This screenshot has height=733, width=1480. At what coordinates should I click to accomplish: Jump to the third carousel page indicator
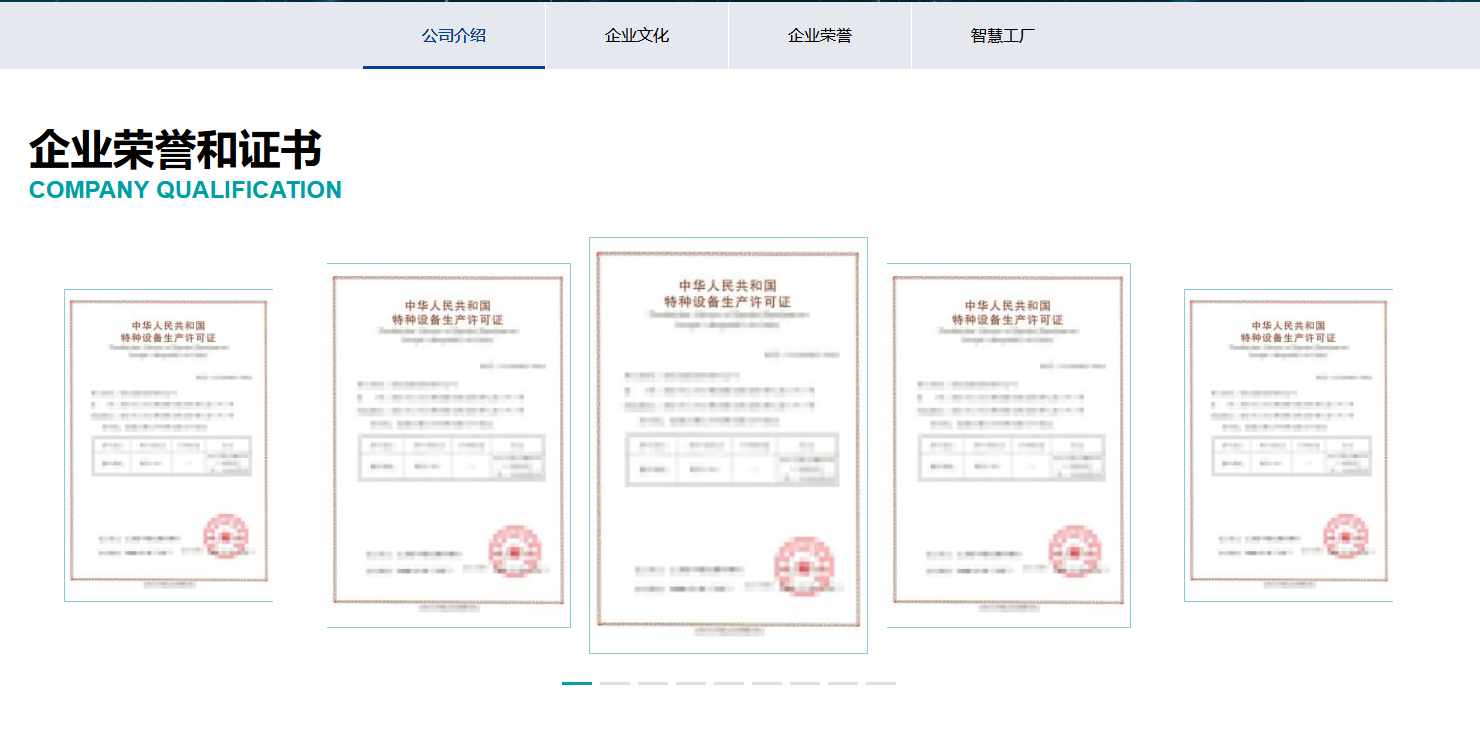click(653, 683)
